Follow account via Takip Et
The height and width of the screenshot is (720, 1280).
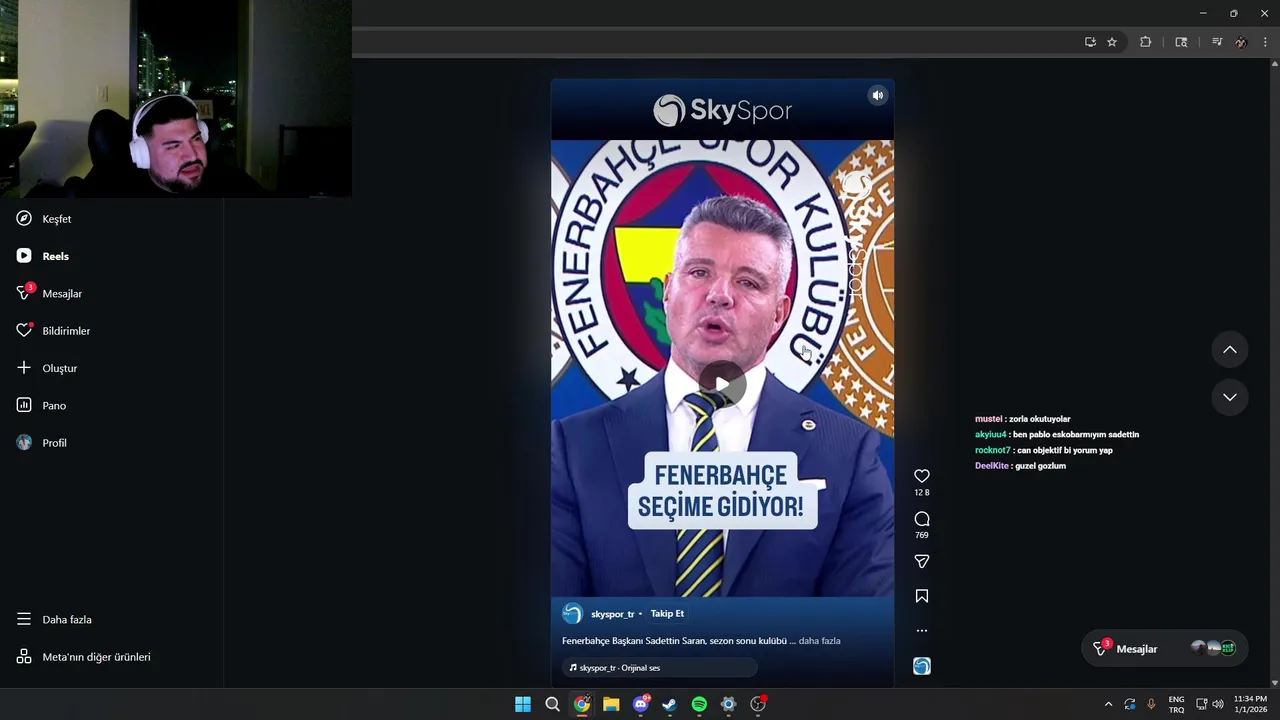point(667,614)
